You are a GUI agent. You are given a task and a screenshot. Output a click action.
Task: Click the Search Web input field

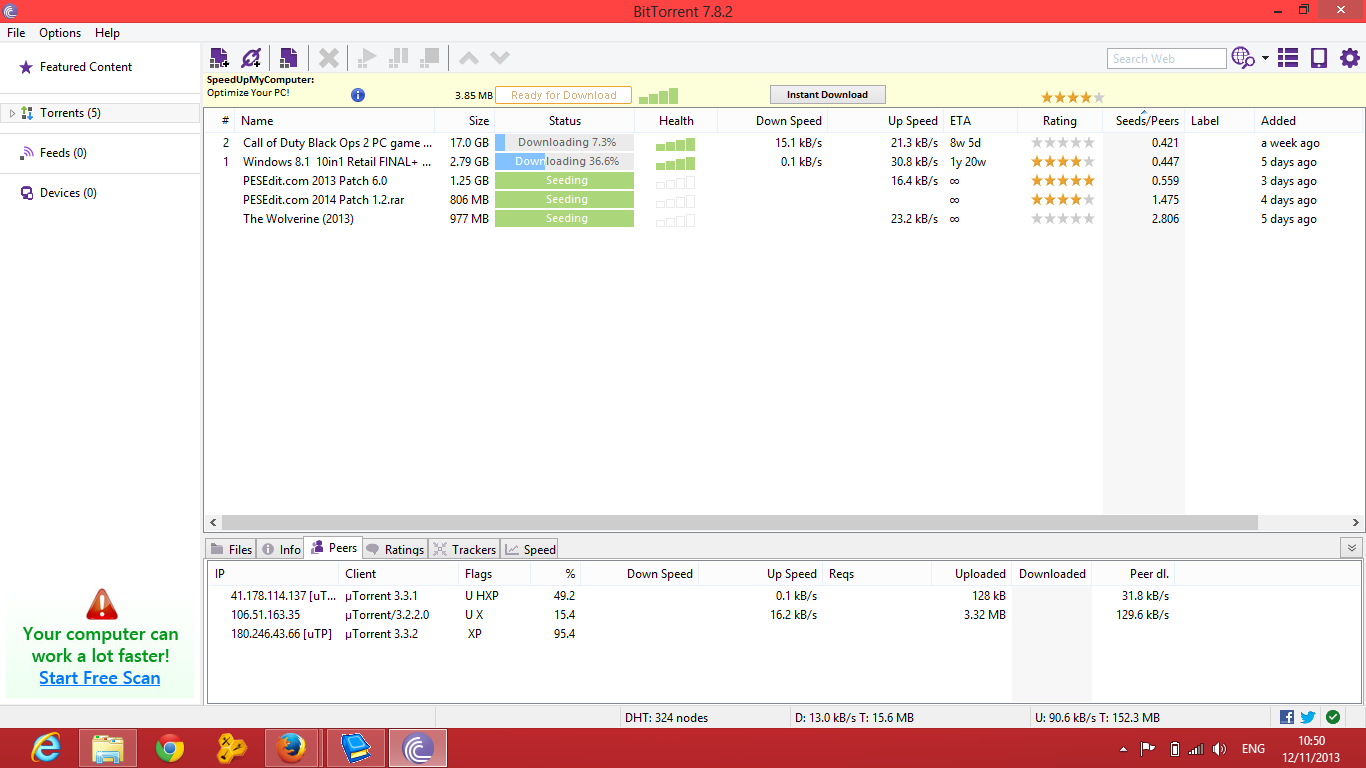point(1166,59)
